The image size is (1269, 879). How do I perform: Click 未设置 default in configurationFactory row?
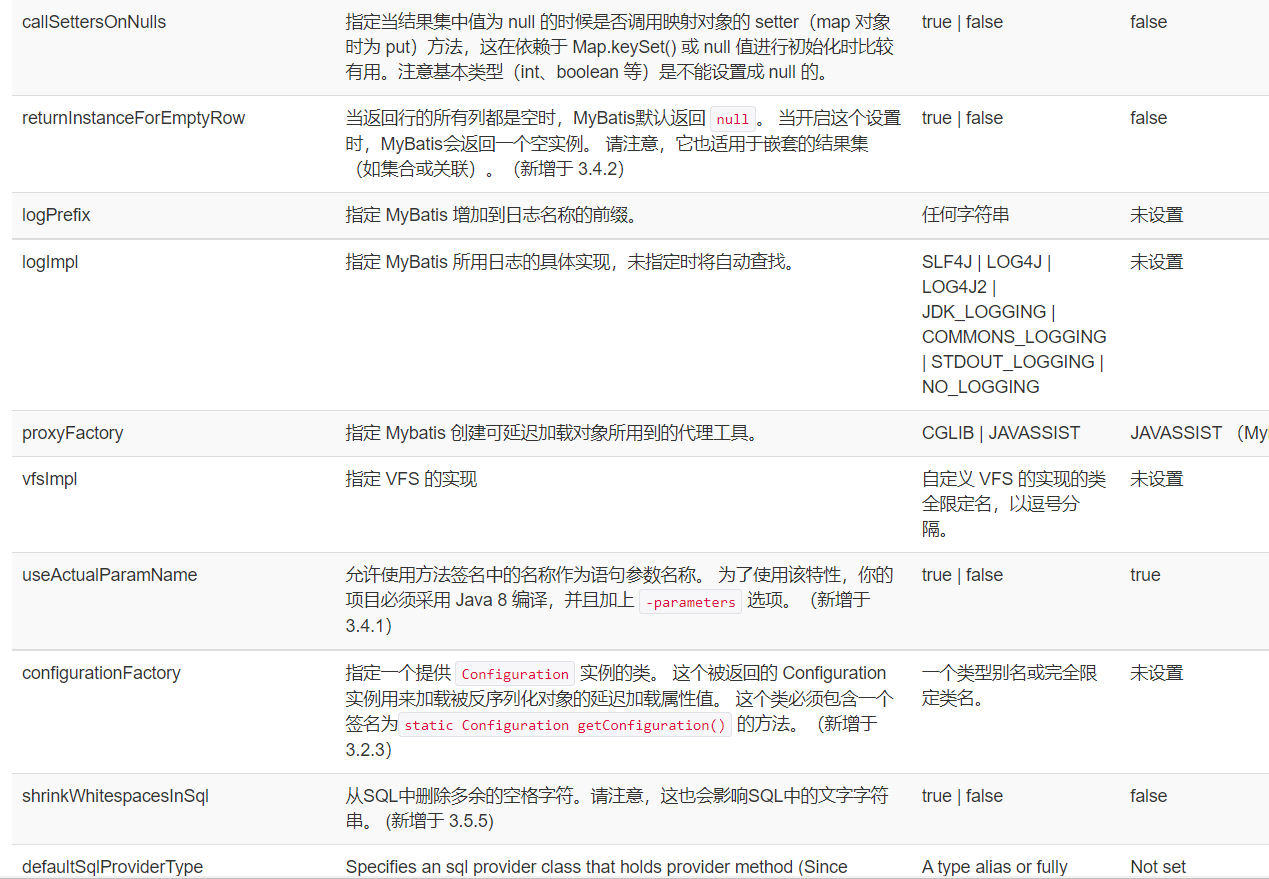[x=1157, y=673]
